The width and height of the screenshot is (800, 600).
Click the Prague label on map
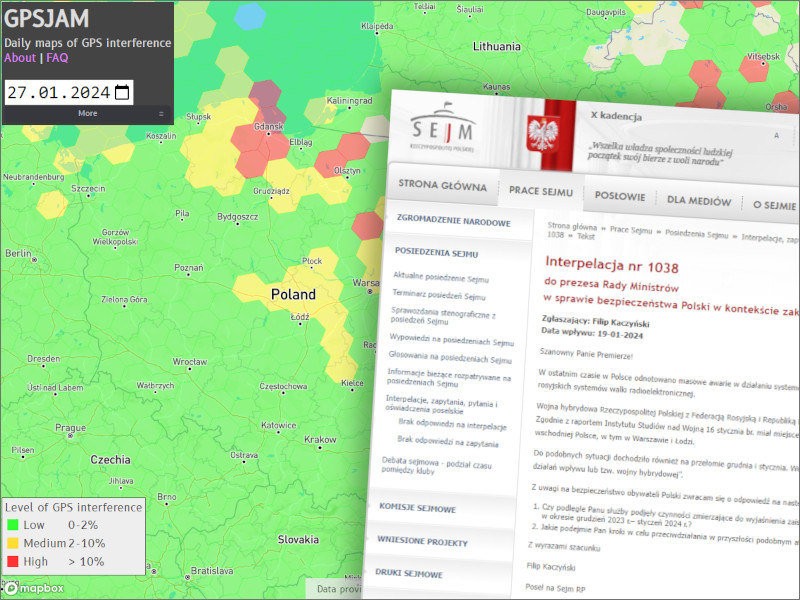(70, 428)
